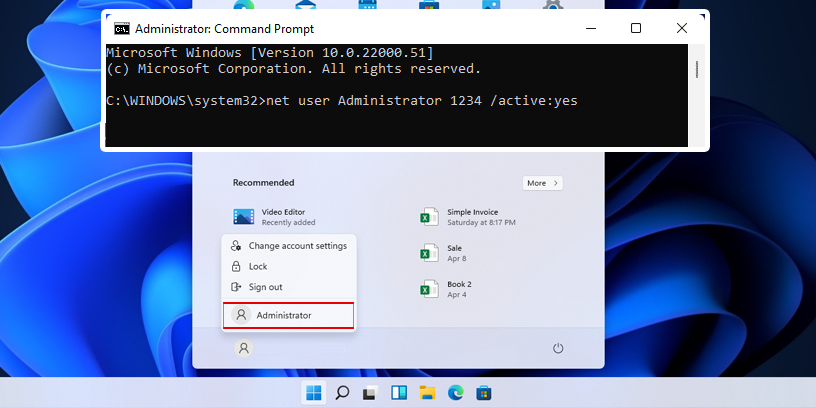Minimize the Command Prompt window
This screenshot has width=816, height=408.
591,28
